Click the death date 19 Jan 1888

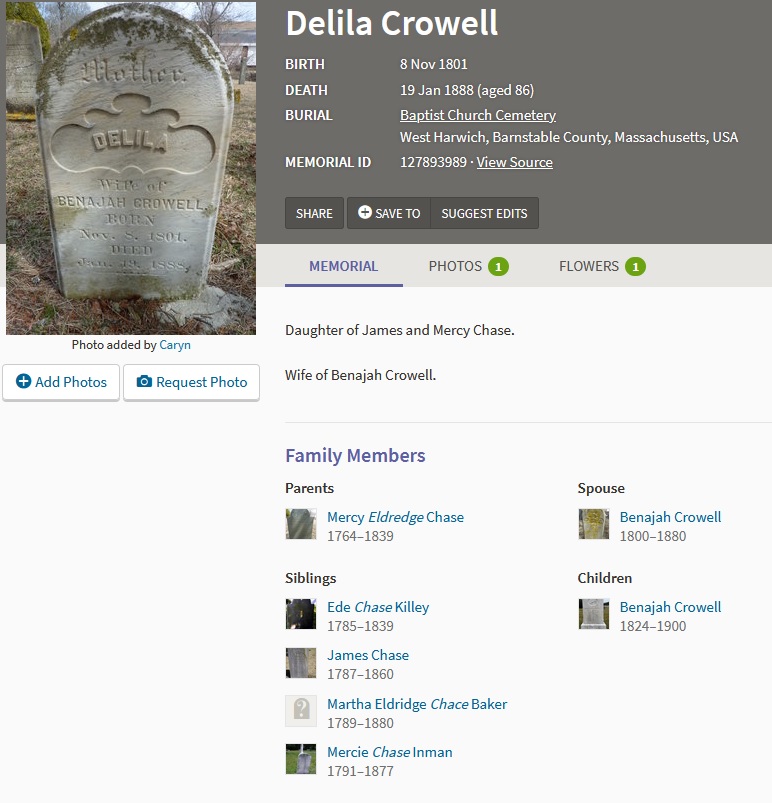436,90
